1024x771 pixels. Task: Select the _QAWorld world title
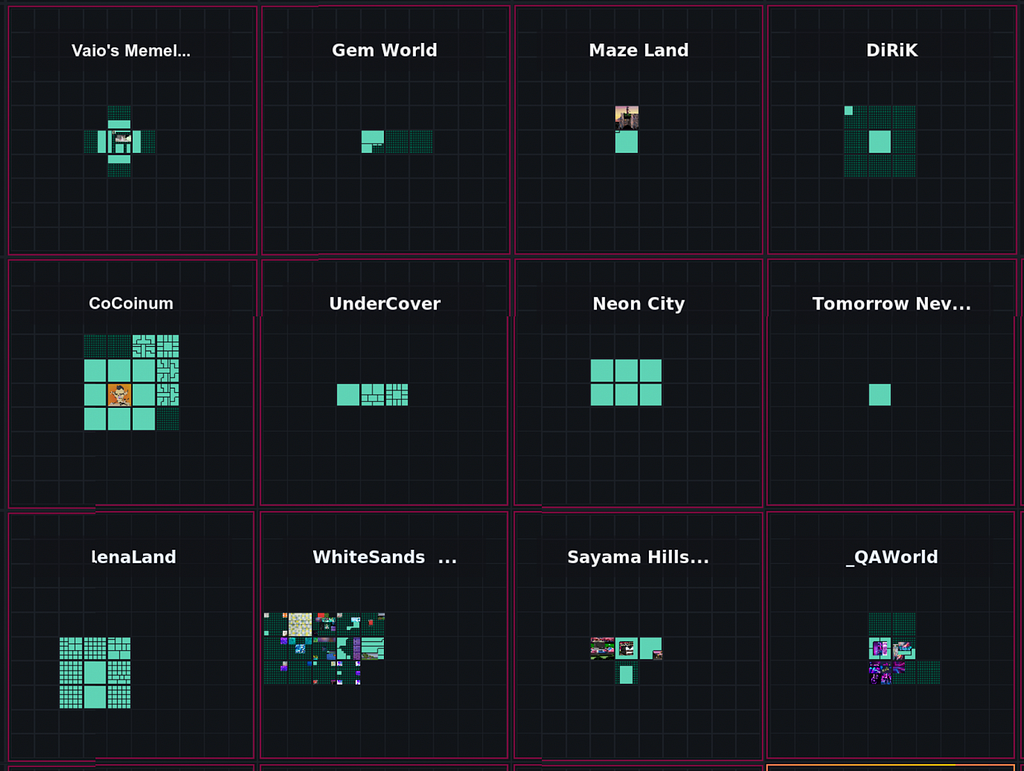pyautogui.click(x=892, y=557)
